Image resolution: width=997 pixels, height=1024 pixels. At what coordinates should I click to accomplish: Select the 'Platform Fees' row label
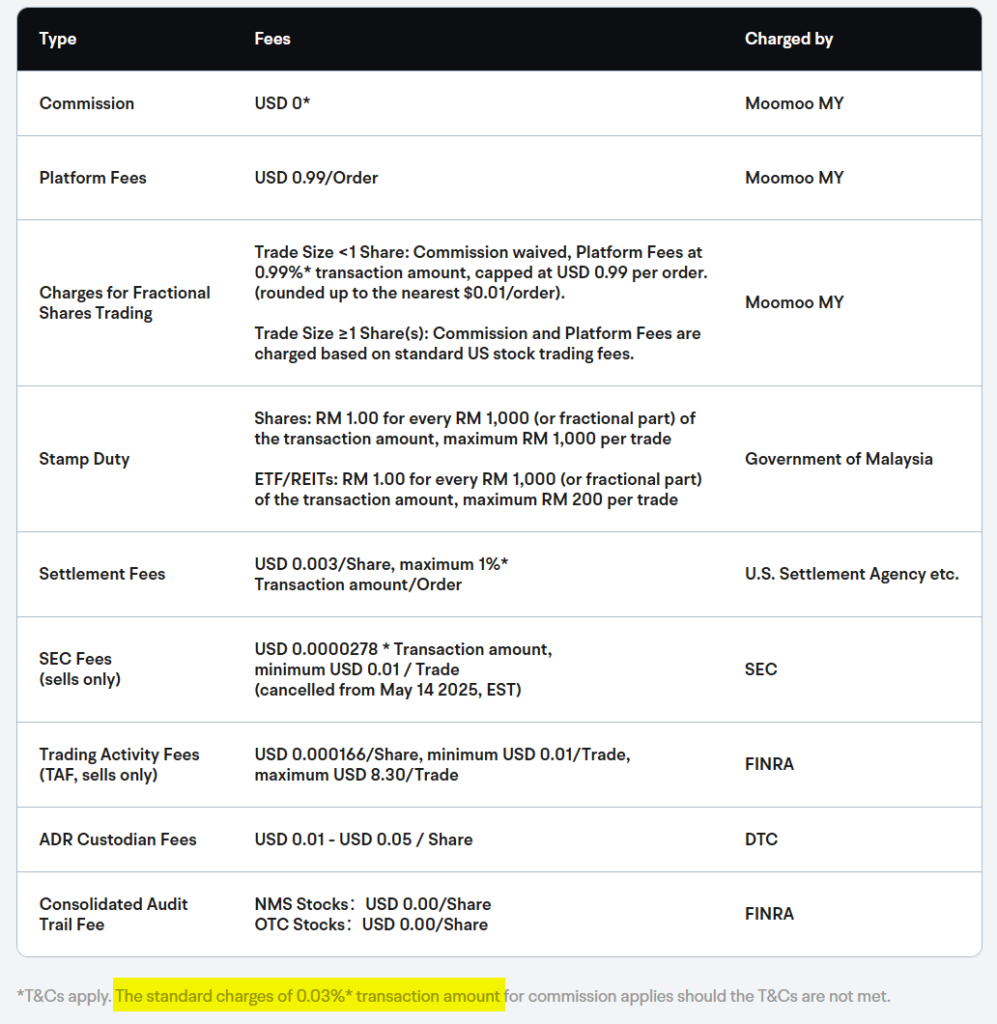point(92,178)
